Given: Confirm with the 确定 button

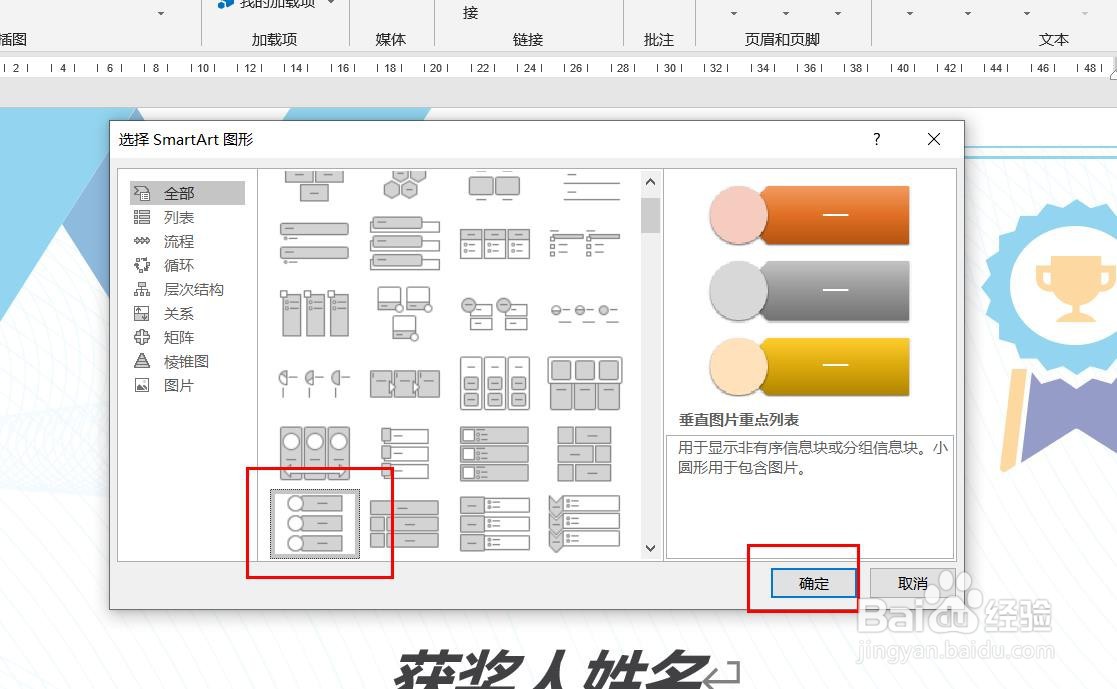Looking at the screenshot, I should (x=814, y=584).
